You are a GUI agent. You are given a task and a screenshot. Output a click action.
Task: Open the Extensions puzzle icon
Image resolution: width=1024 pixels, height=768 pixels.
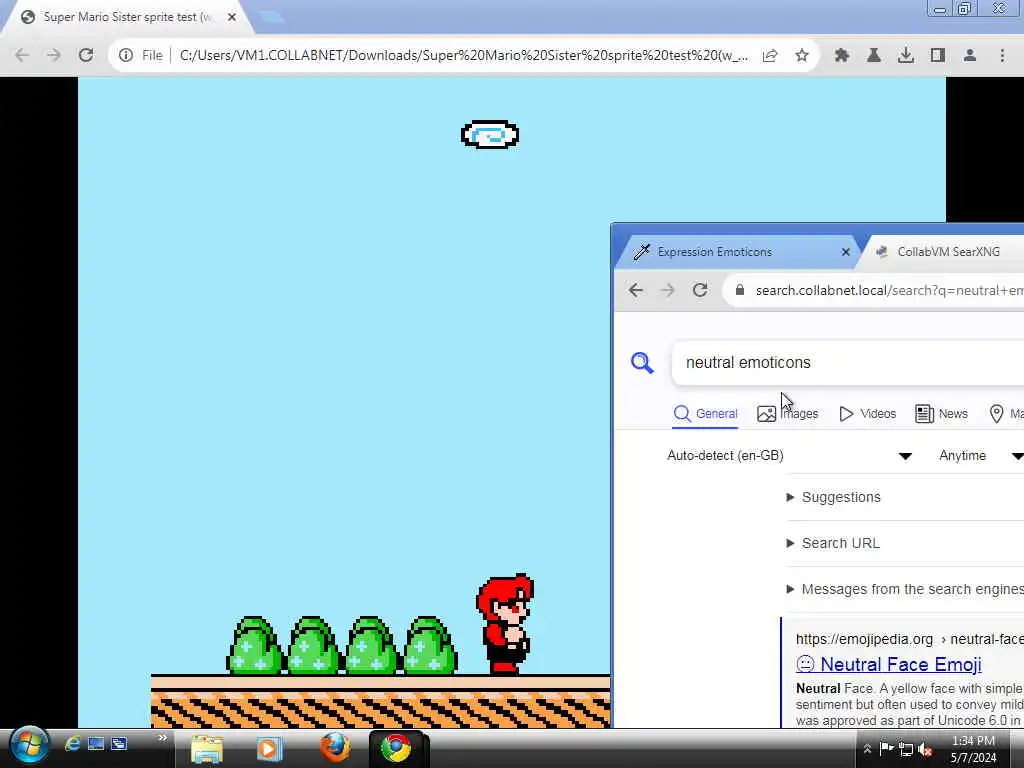(842, 56)
